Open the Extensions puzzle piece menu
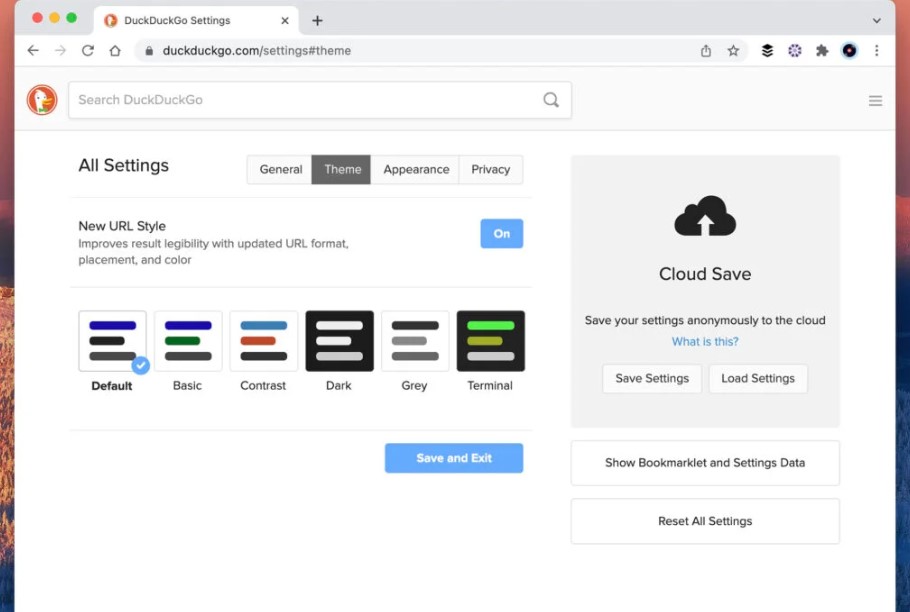Screen dimensions: 910x612 [822, 50]
